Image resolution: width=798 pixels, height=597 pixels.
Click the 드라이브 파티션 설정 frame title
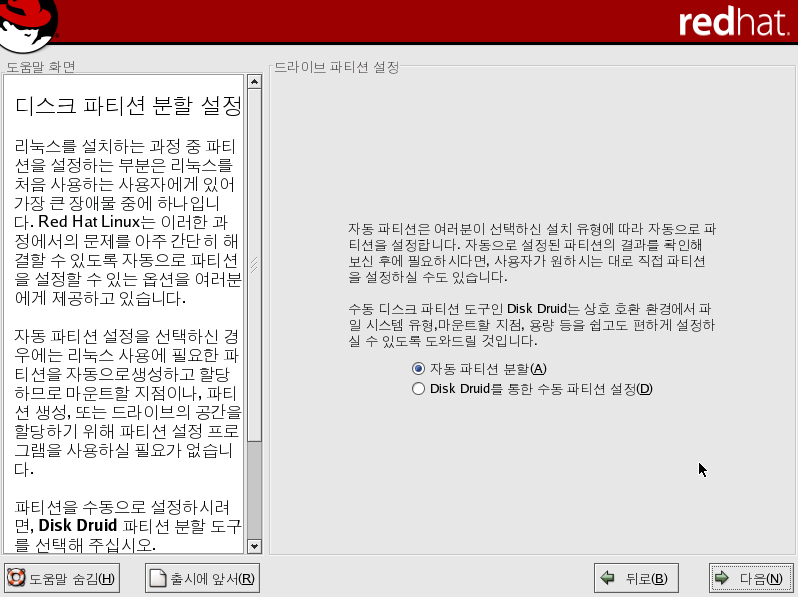point(336,67)
